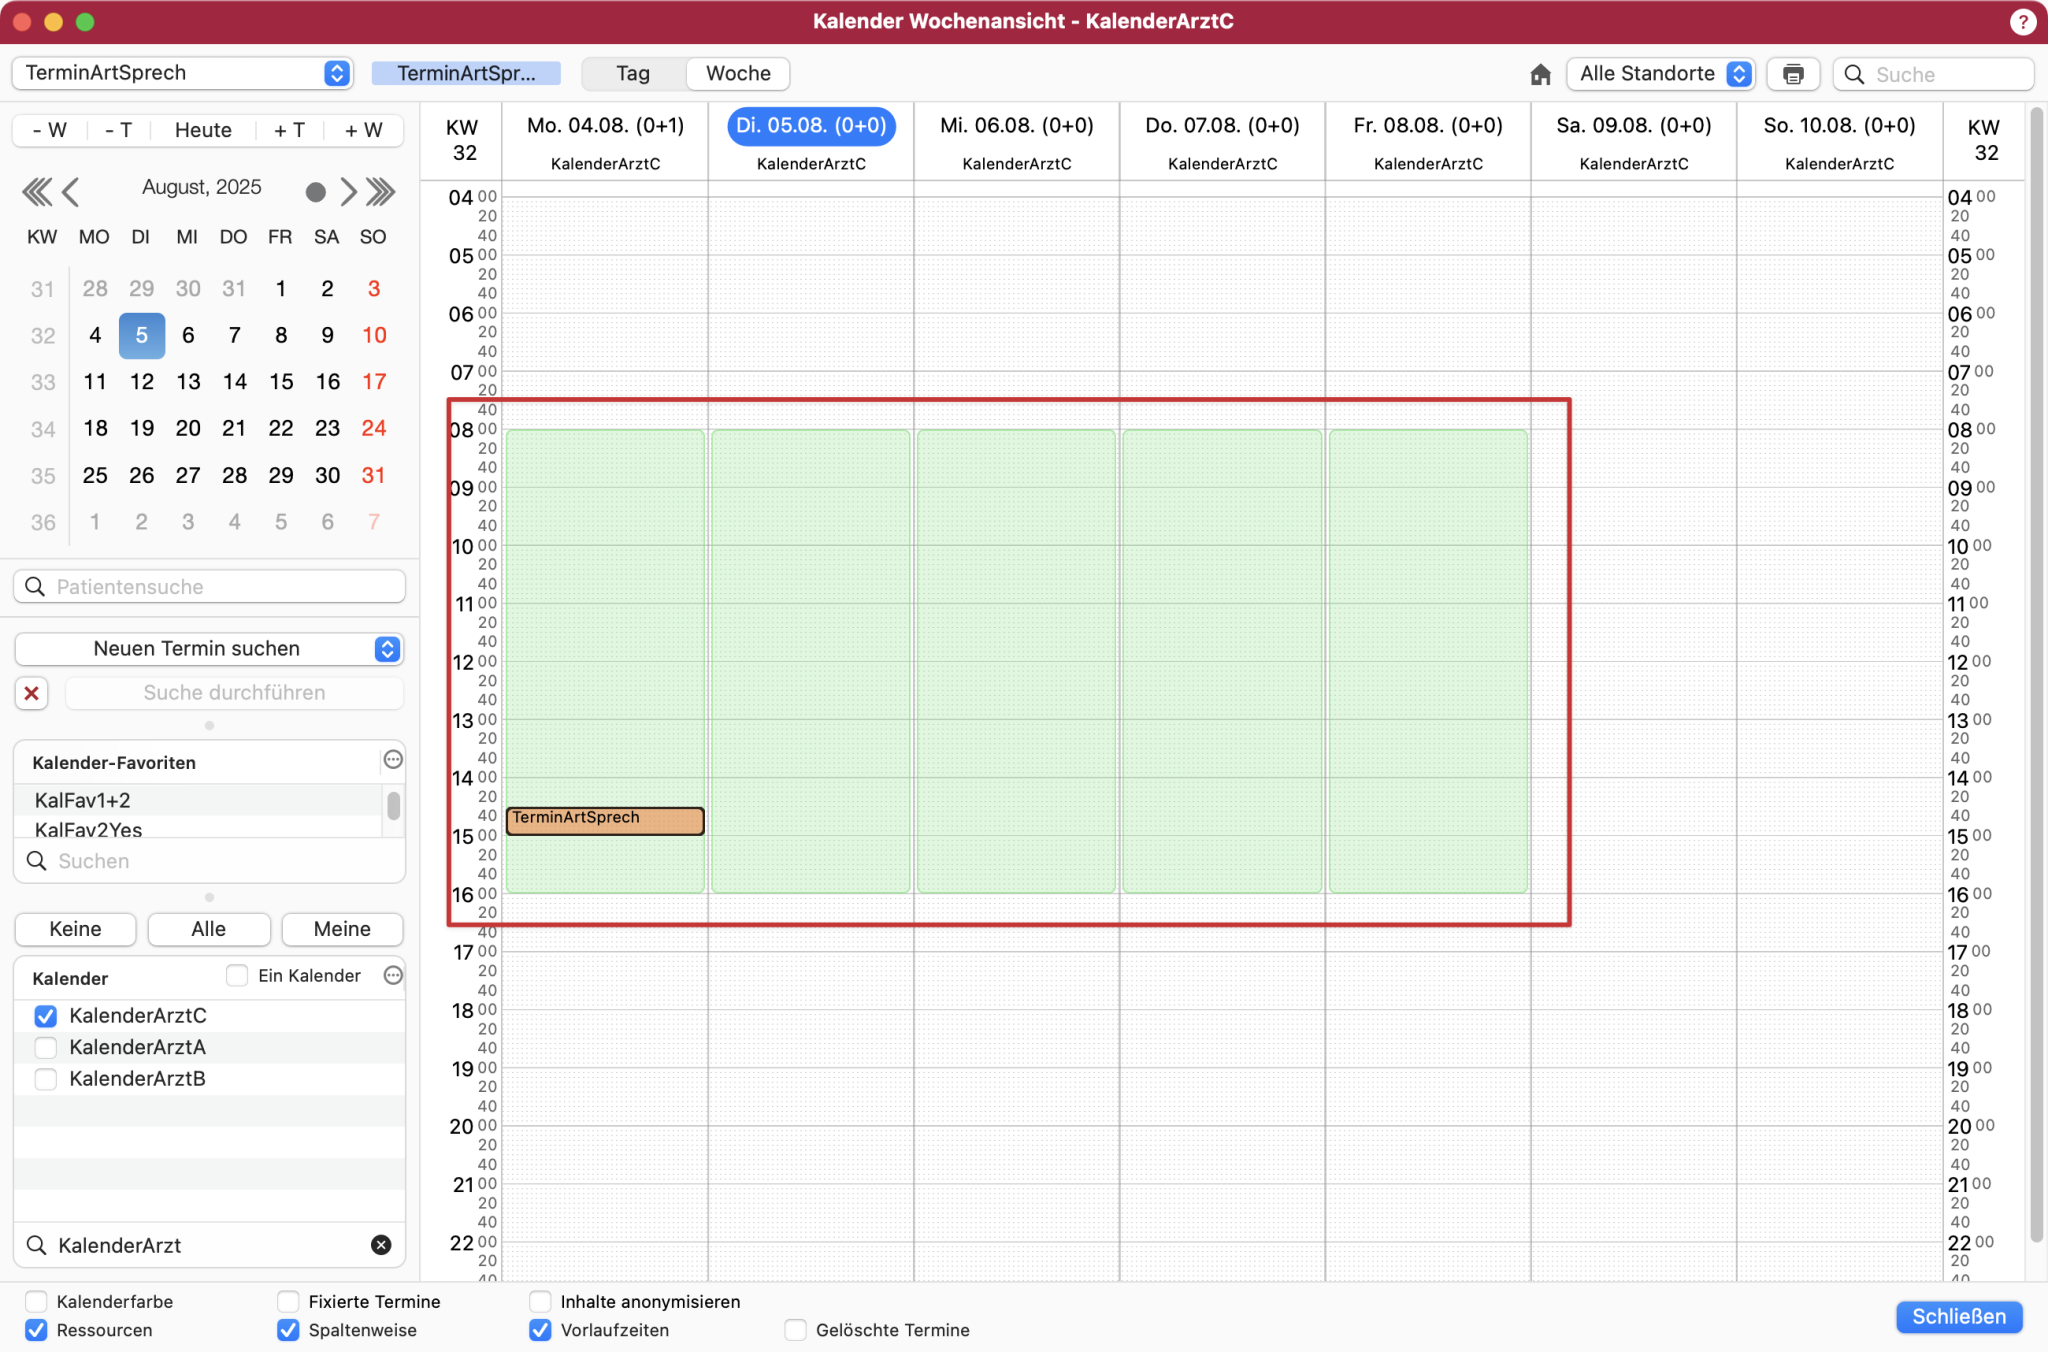Click the print icon button

click(1793, 74)
